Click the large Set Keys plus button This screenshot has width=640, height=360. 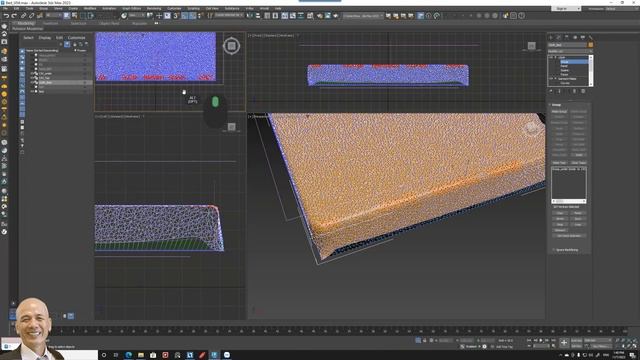point(564,343)
